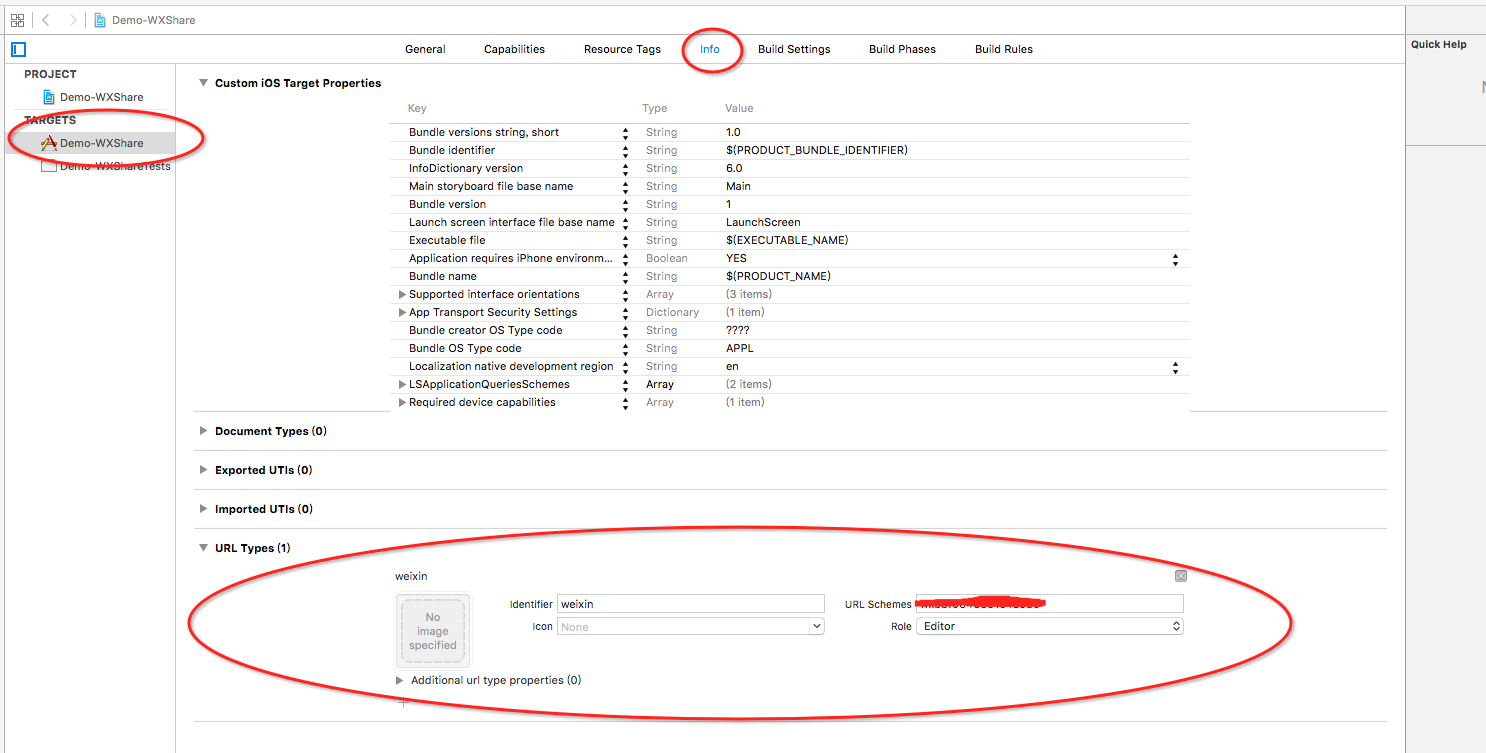The width and height of the screenshot is (1486, 753).
Task: Select Demo-WXShareTests target
Action: click(115, 166)
